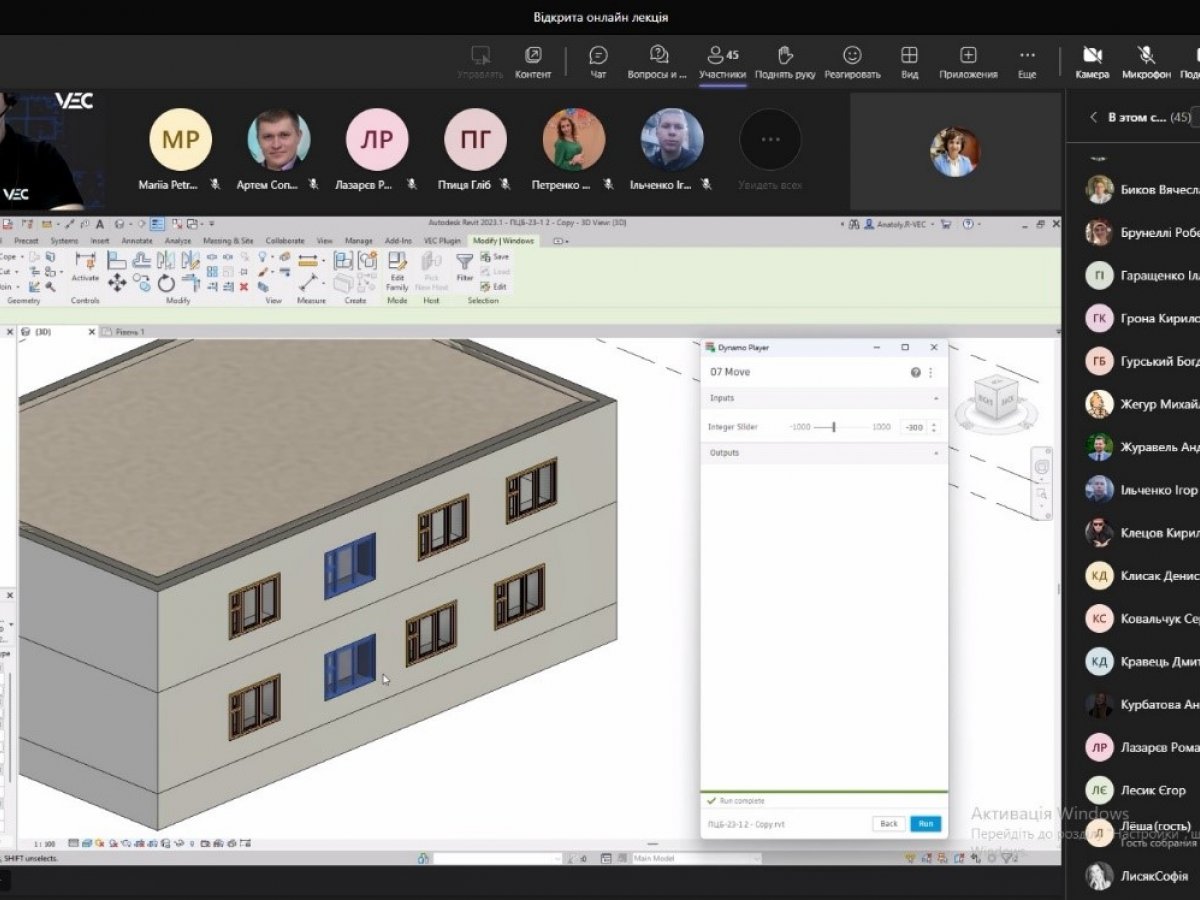Select participant Ковальчук in the participants list

click(1142, 618)
